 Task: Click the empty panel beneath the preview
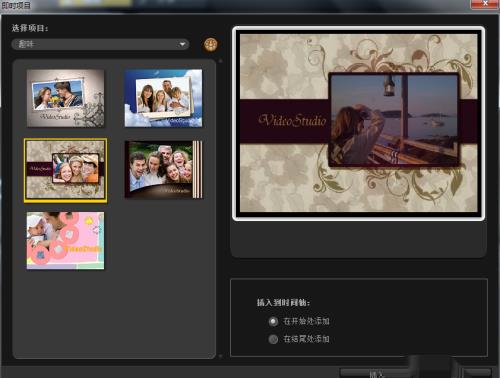point(359,239)
